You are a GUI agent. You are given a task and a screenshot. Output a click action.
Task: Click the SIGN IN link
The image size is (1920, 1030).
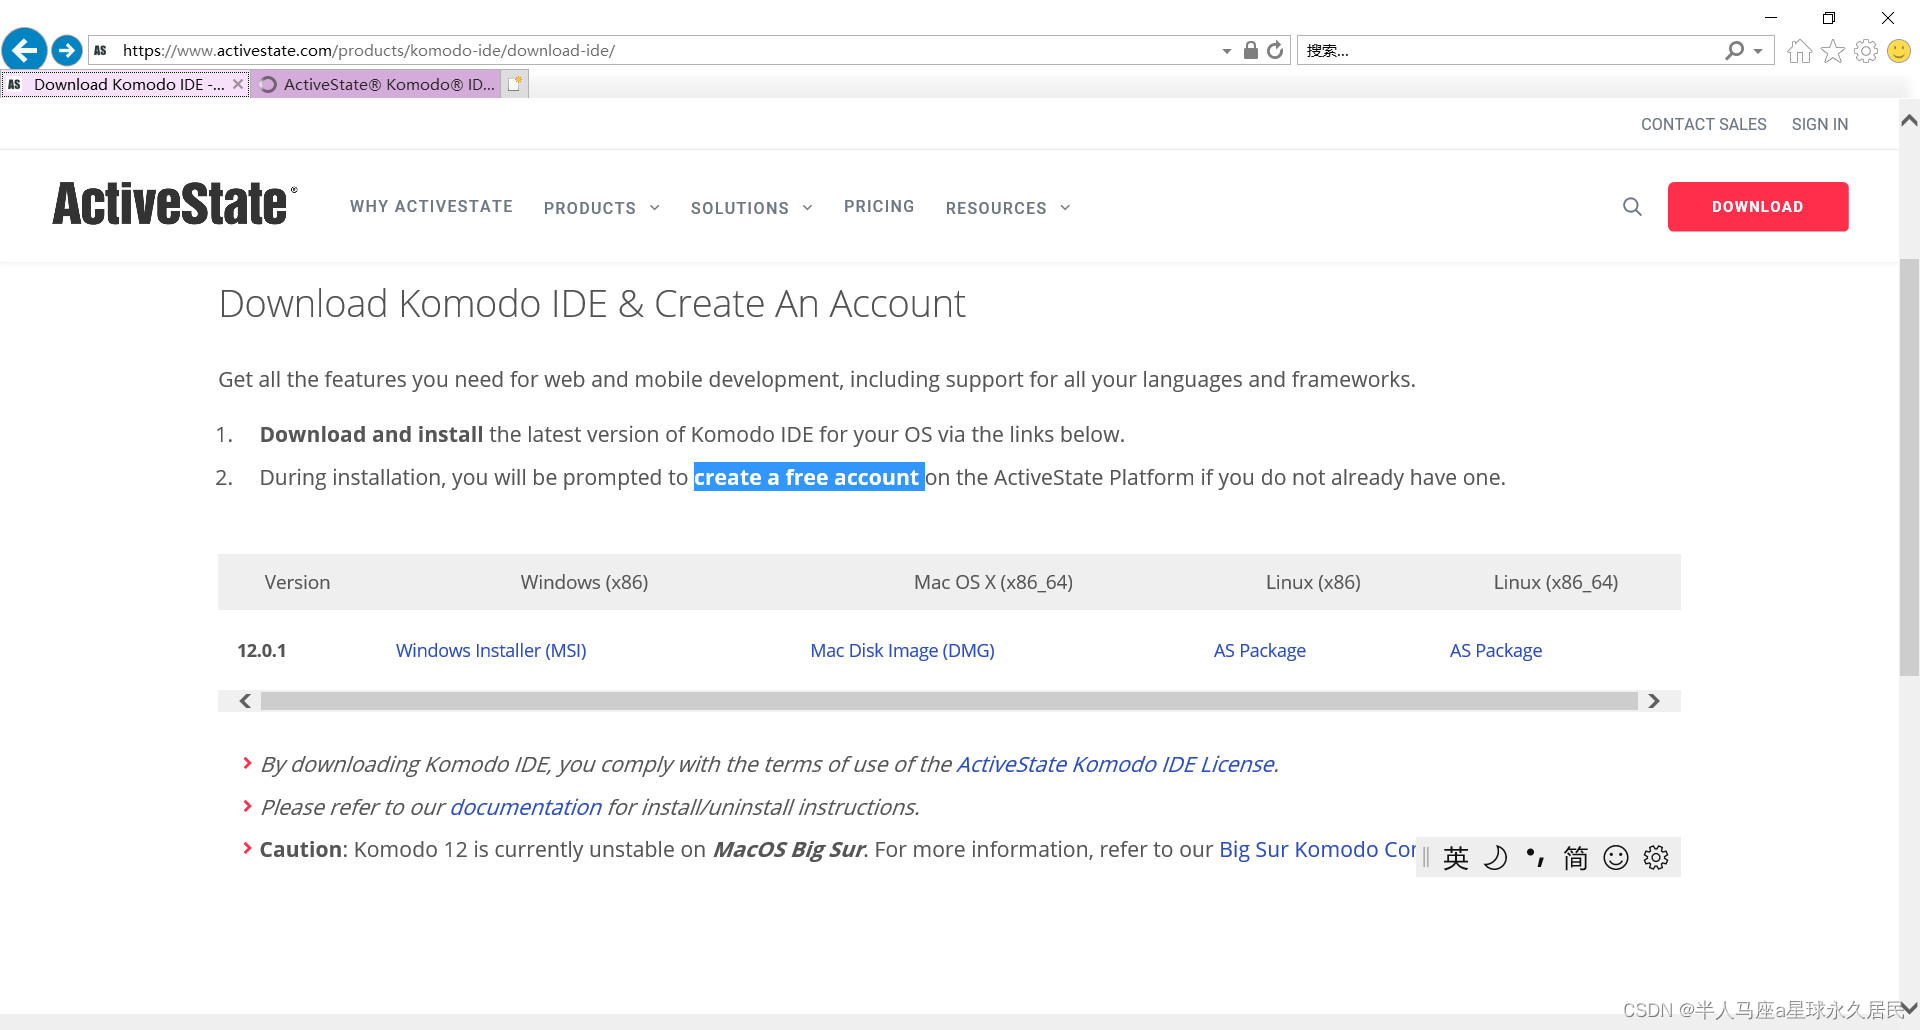1819,124
